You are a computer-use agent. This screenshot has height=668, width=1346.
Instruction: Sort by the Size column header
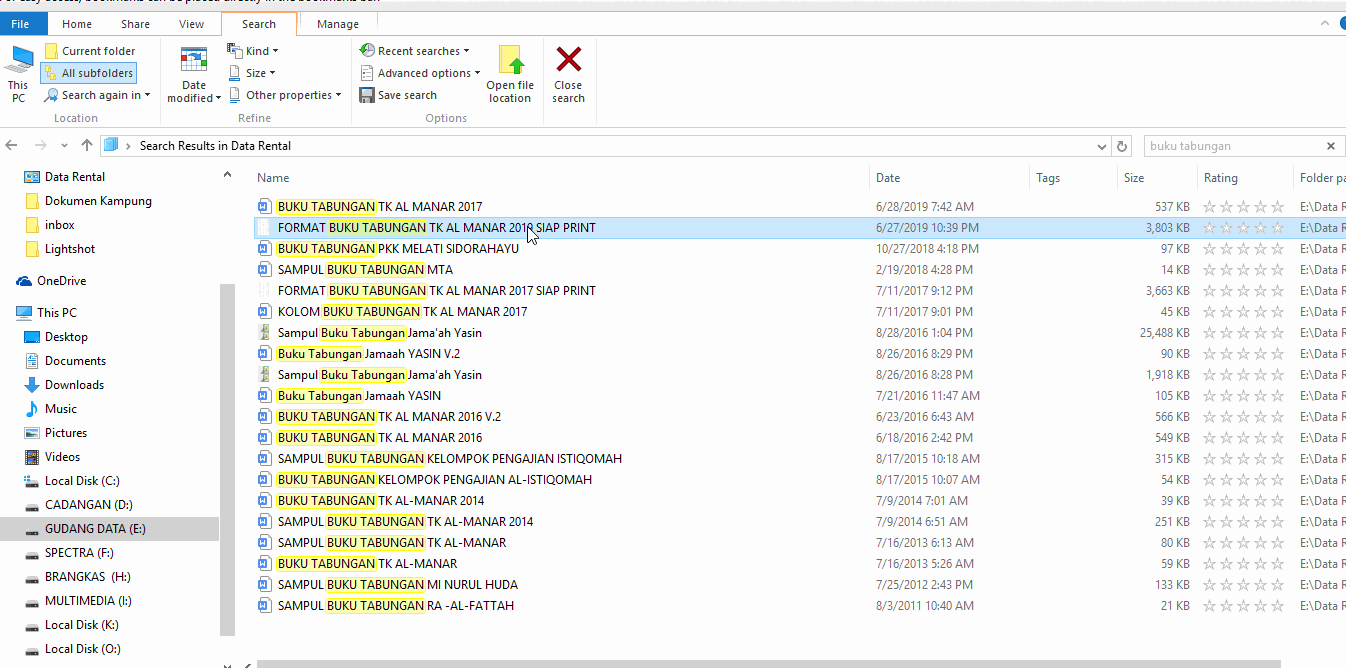1134,178
